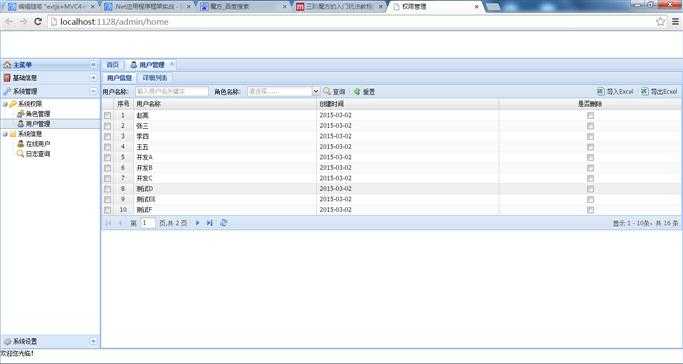Click the 系统信息 folder icon
The height and width of the screenshot is (364, 683).
click(x=13, y=134)
